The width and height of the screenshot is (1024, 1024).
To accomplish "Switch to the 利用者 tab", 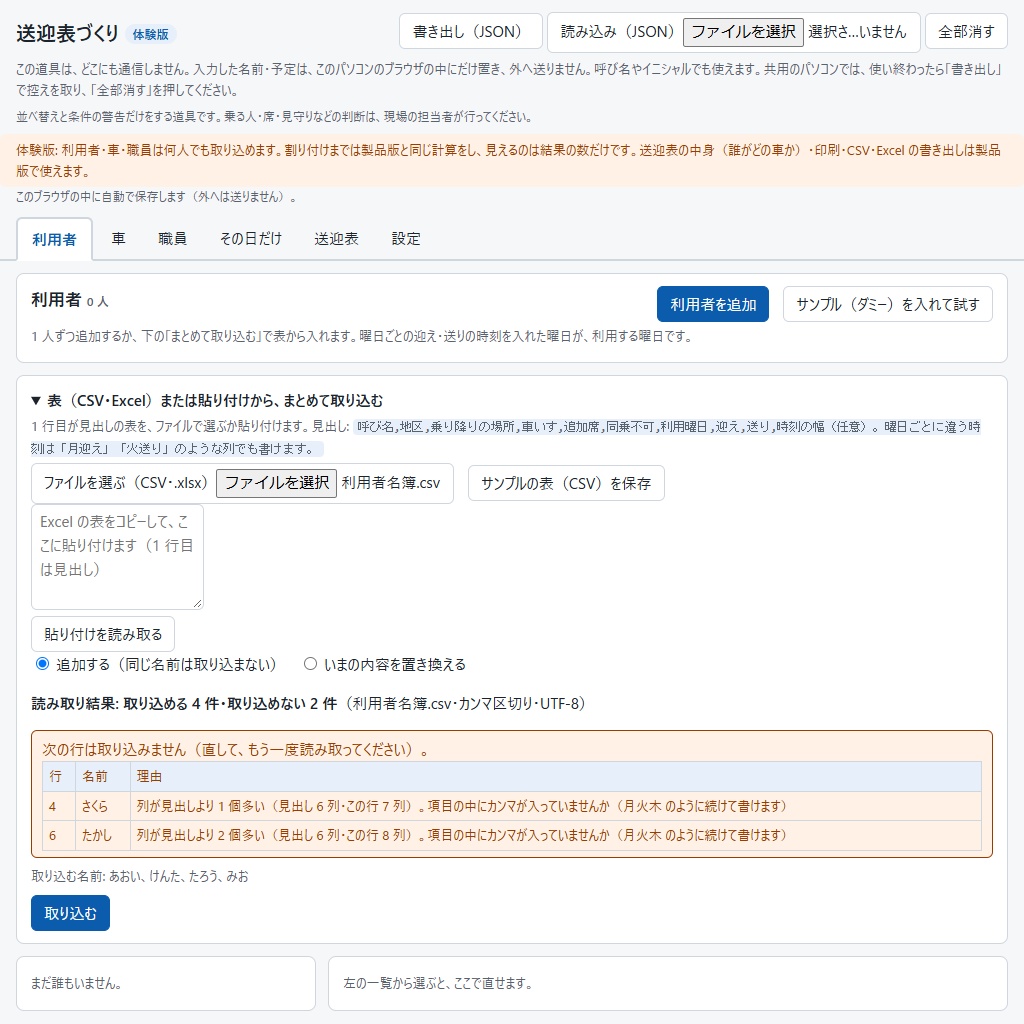I will [x=54, y=239].
